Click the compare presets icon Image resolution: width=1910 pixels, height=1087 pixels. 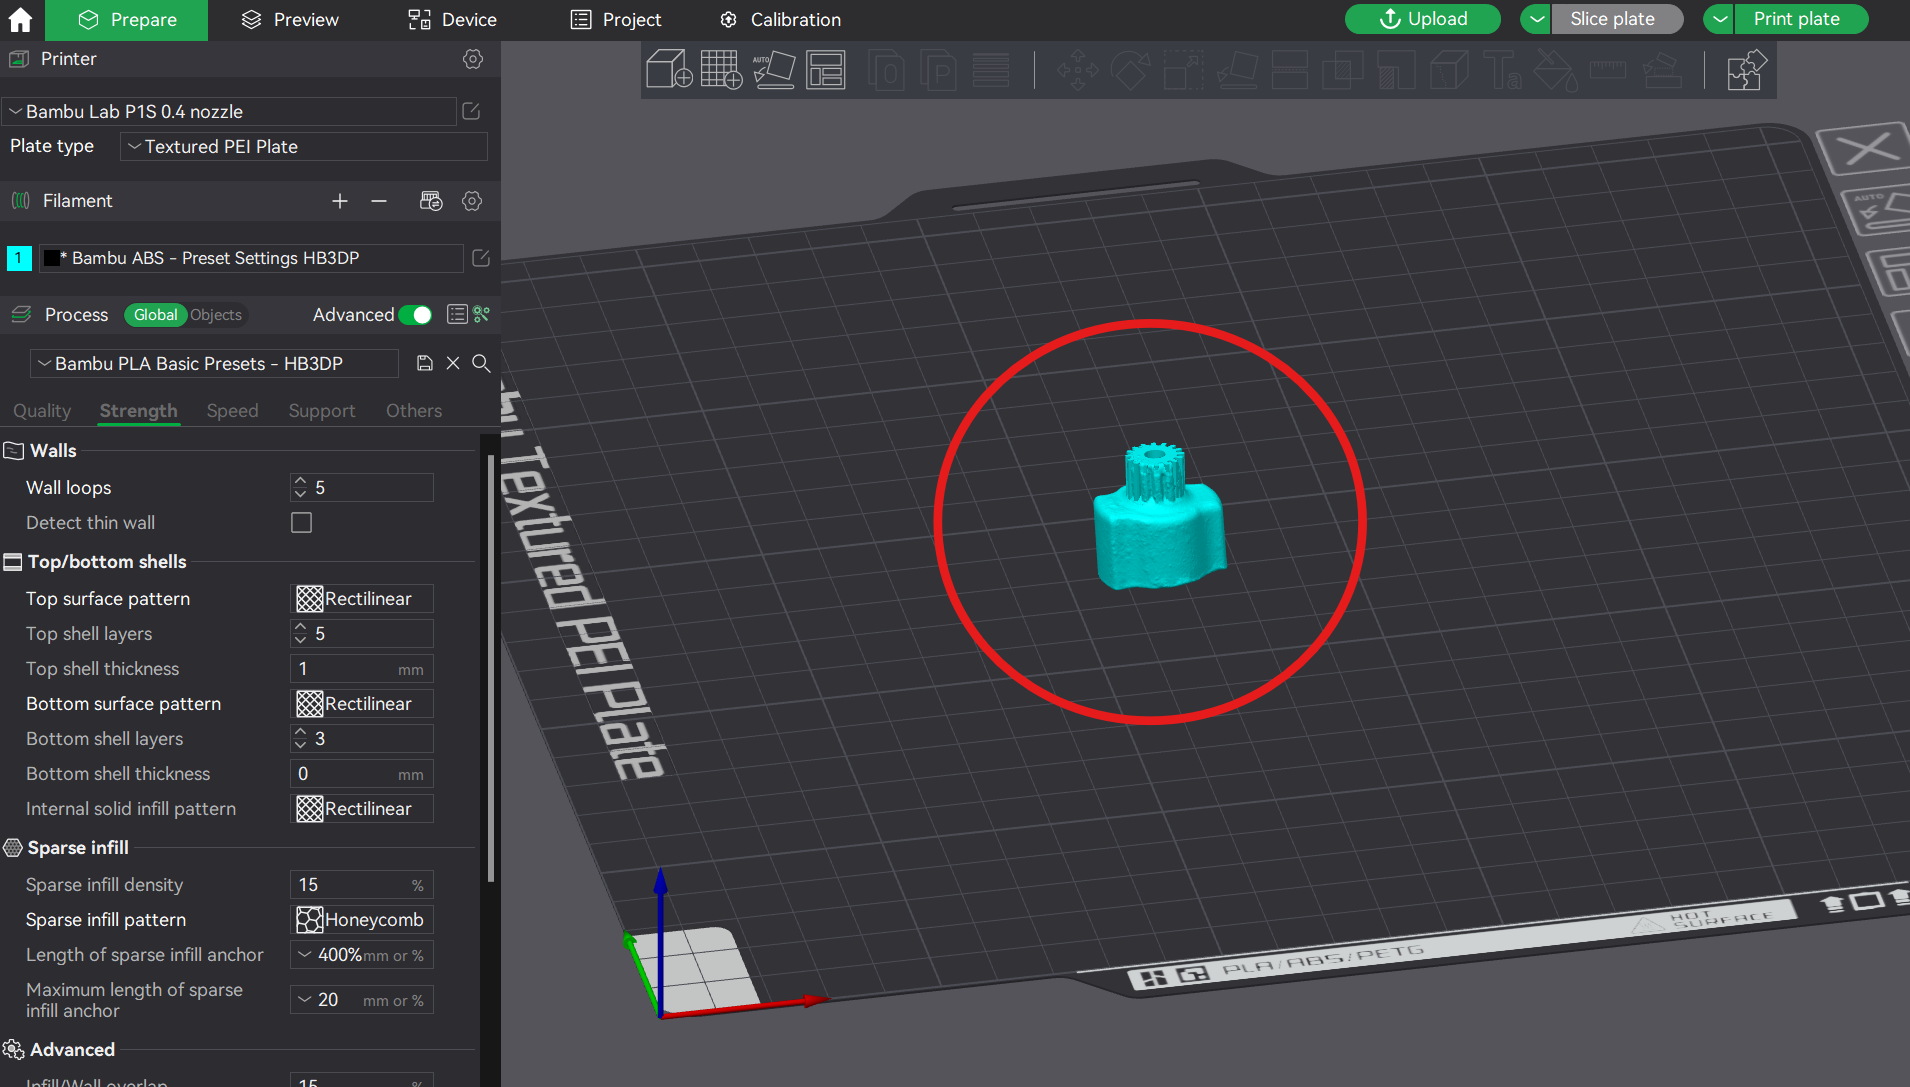[482, 314]
